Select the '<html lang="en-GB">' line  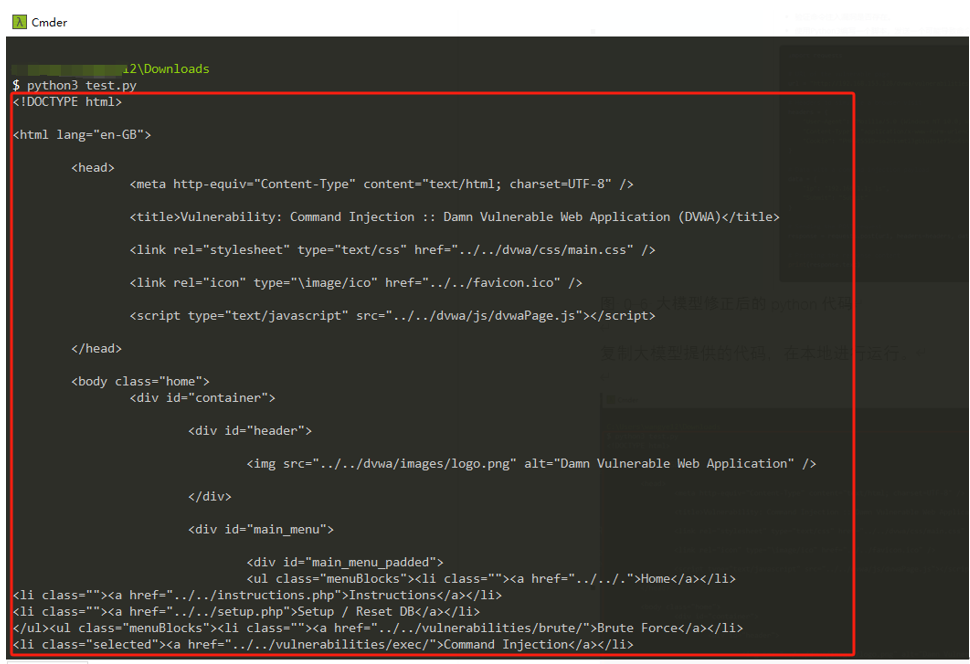82,134
